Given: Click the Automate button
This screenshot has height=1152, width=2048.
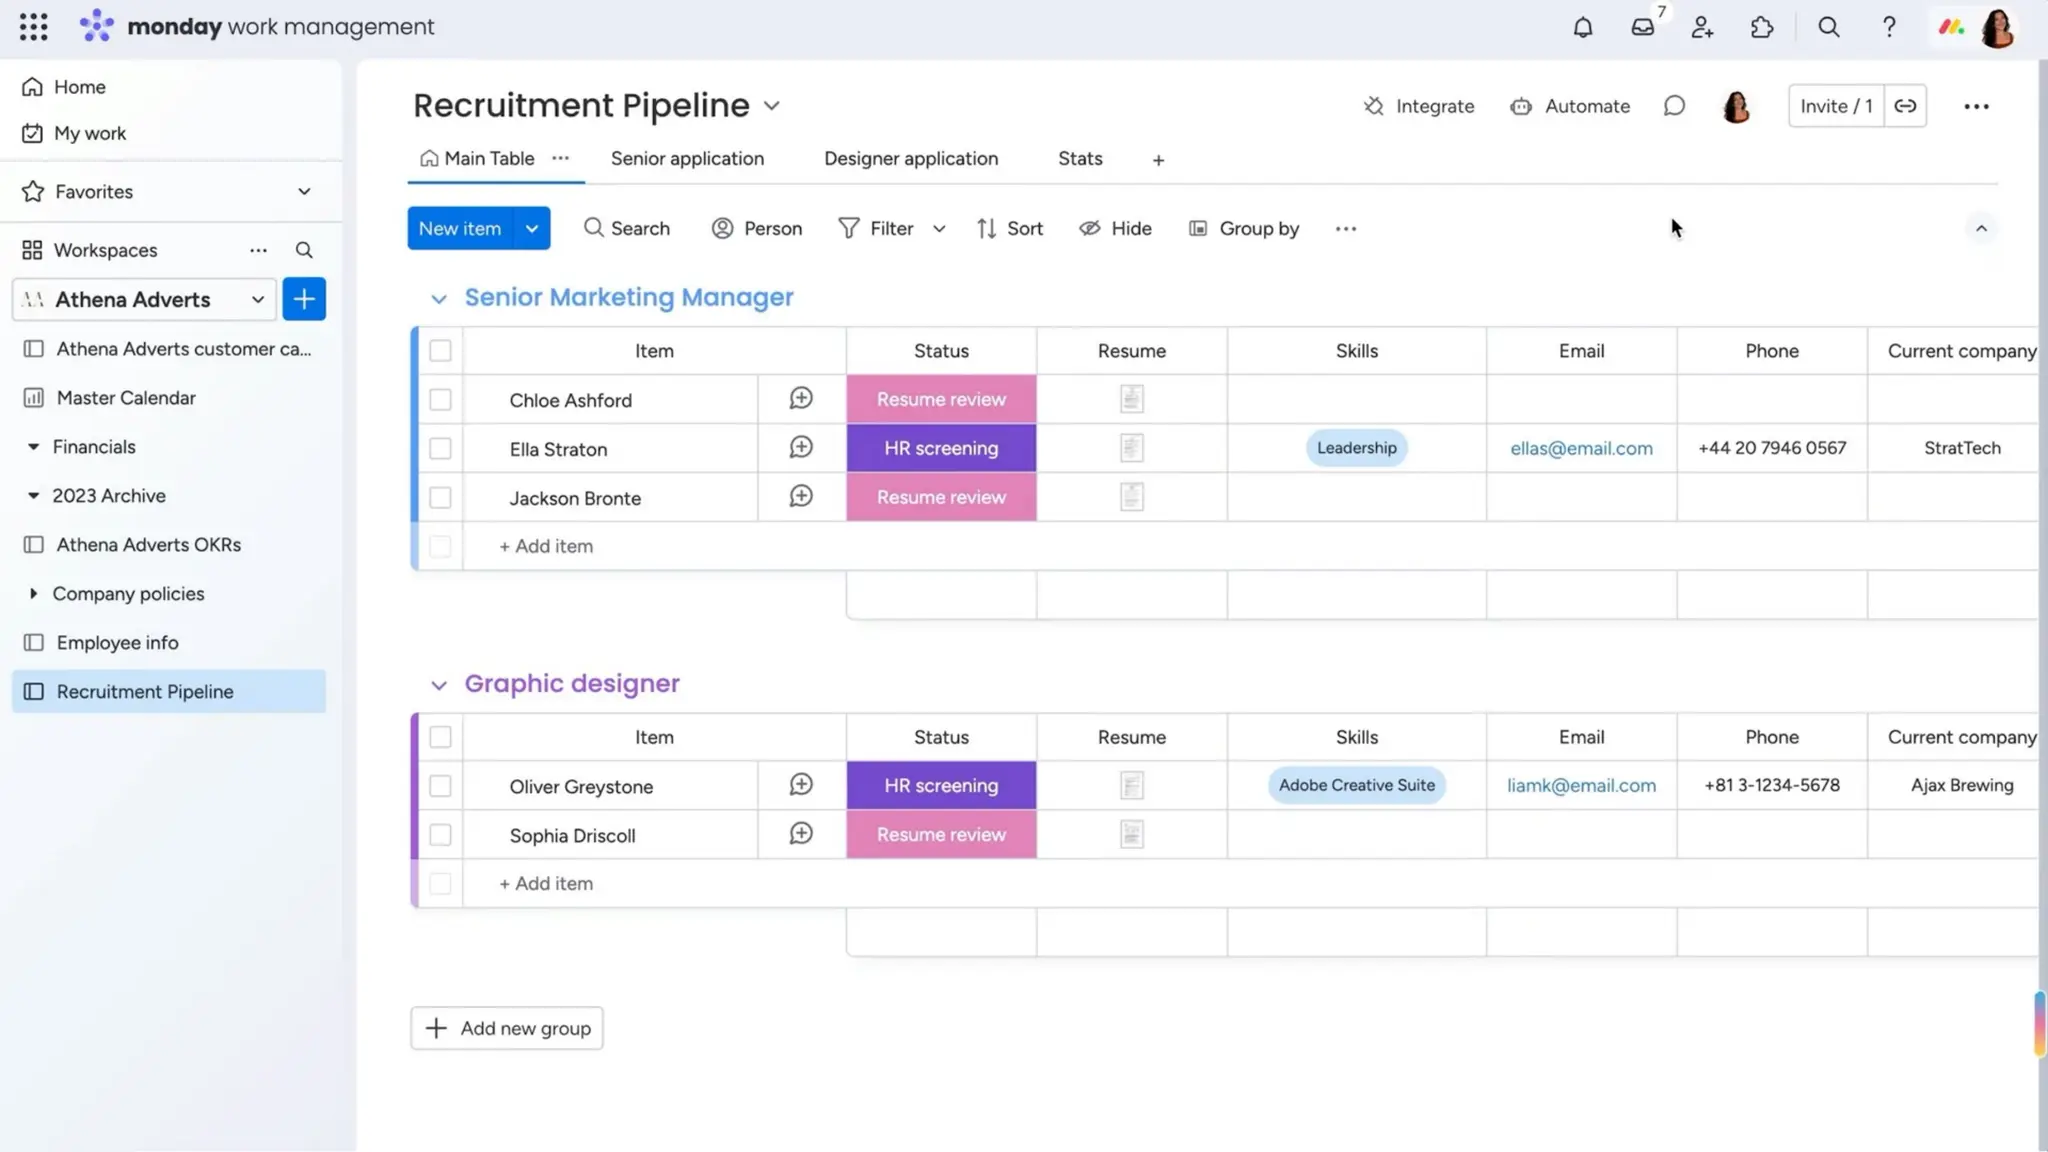Looking at the screenshot, I should pyautogui.click(x=1570, y=106).
